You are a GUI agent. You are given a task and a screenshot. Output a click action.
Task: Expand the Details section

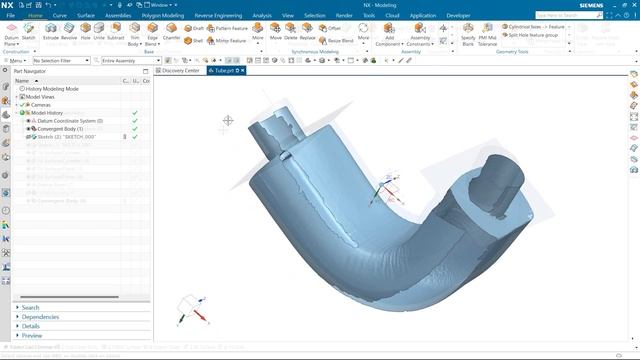click(17, 326)
